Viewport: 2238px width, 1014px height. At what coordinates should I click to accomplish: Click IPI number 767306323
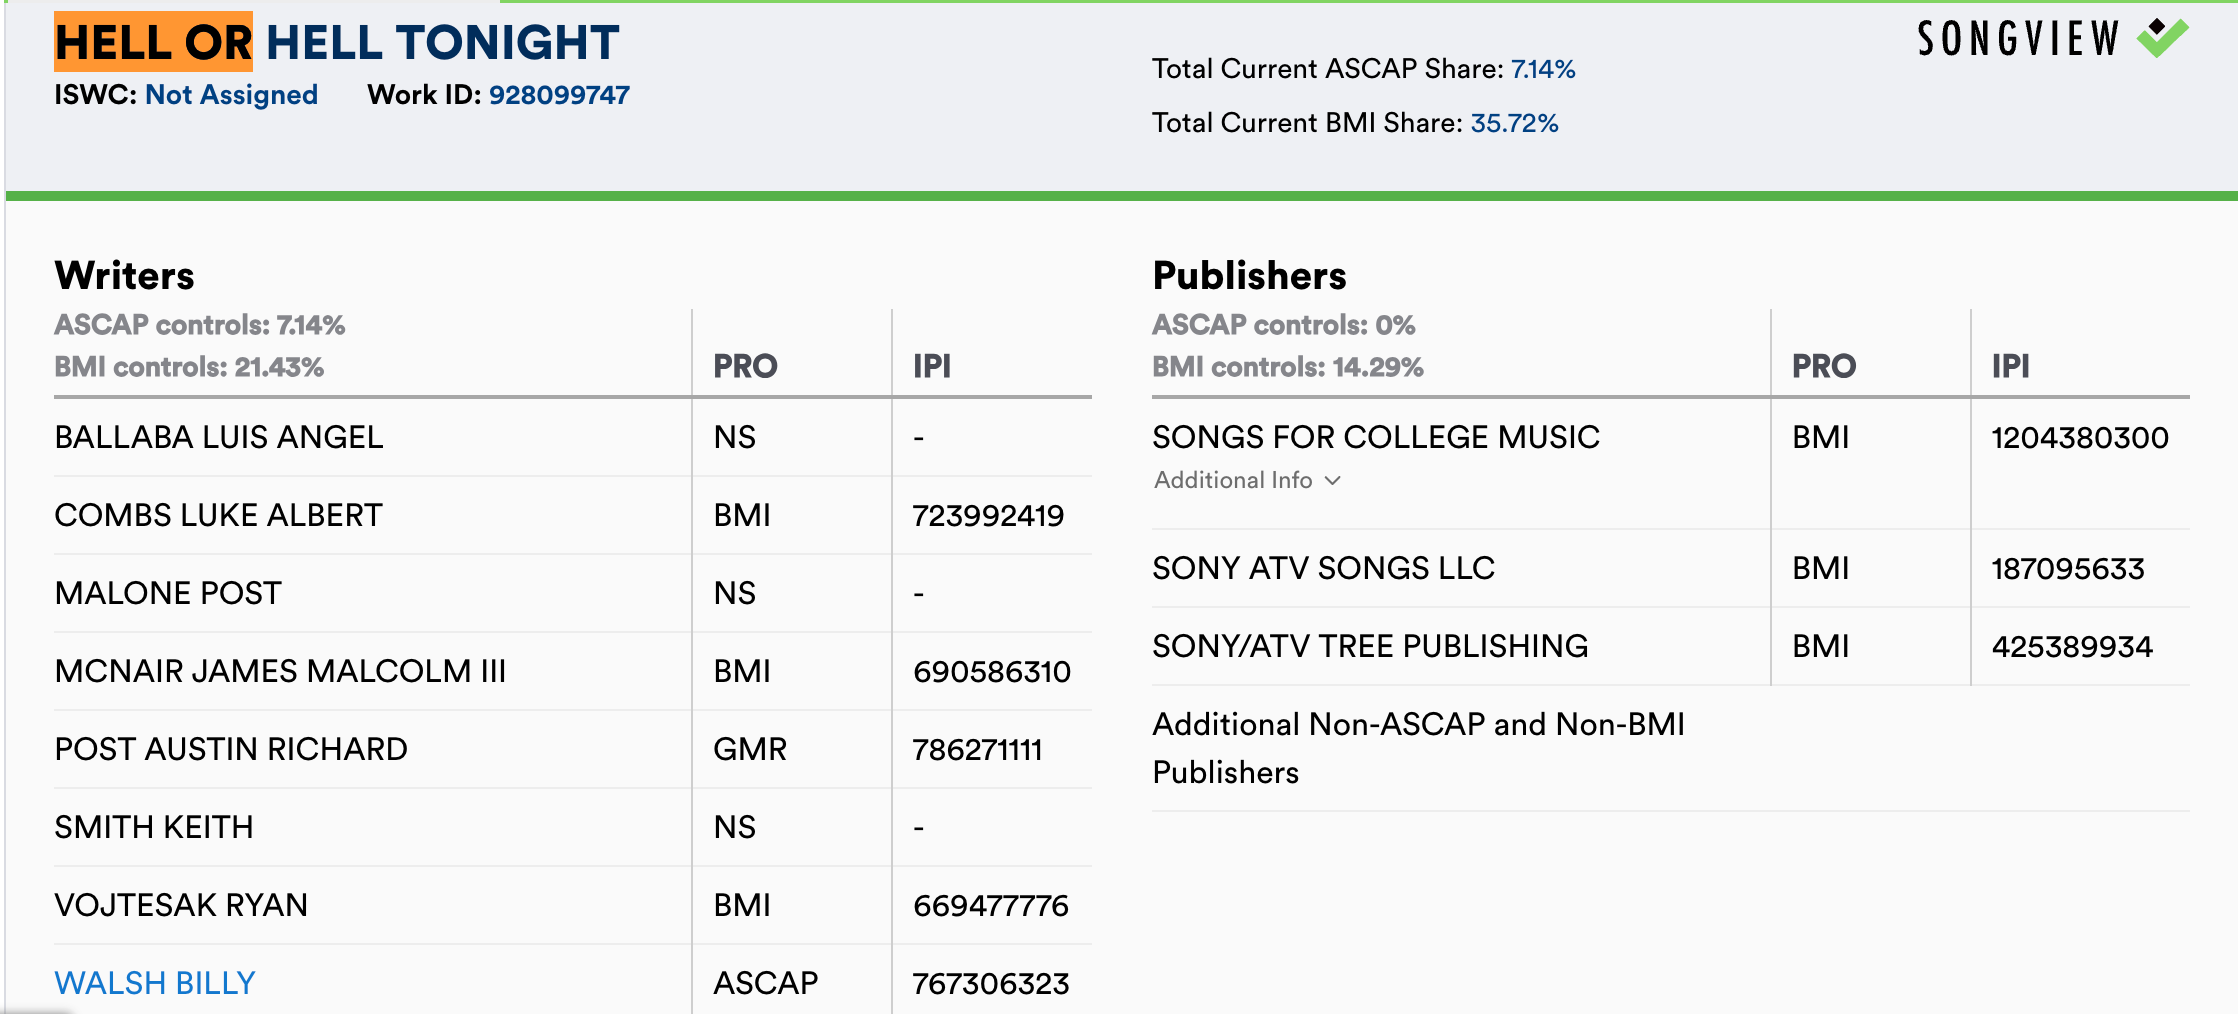(x=990, y=983)
